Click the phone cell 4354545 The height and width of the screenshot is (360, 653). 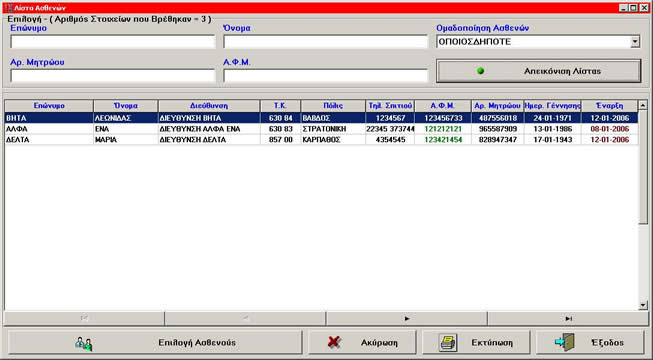point(390,140)
